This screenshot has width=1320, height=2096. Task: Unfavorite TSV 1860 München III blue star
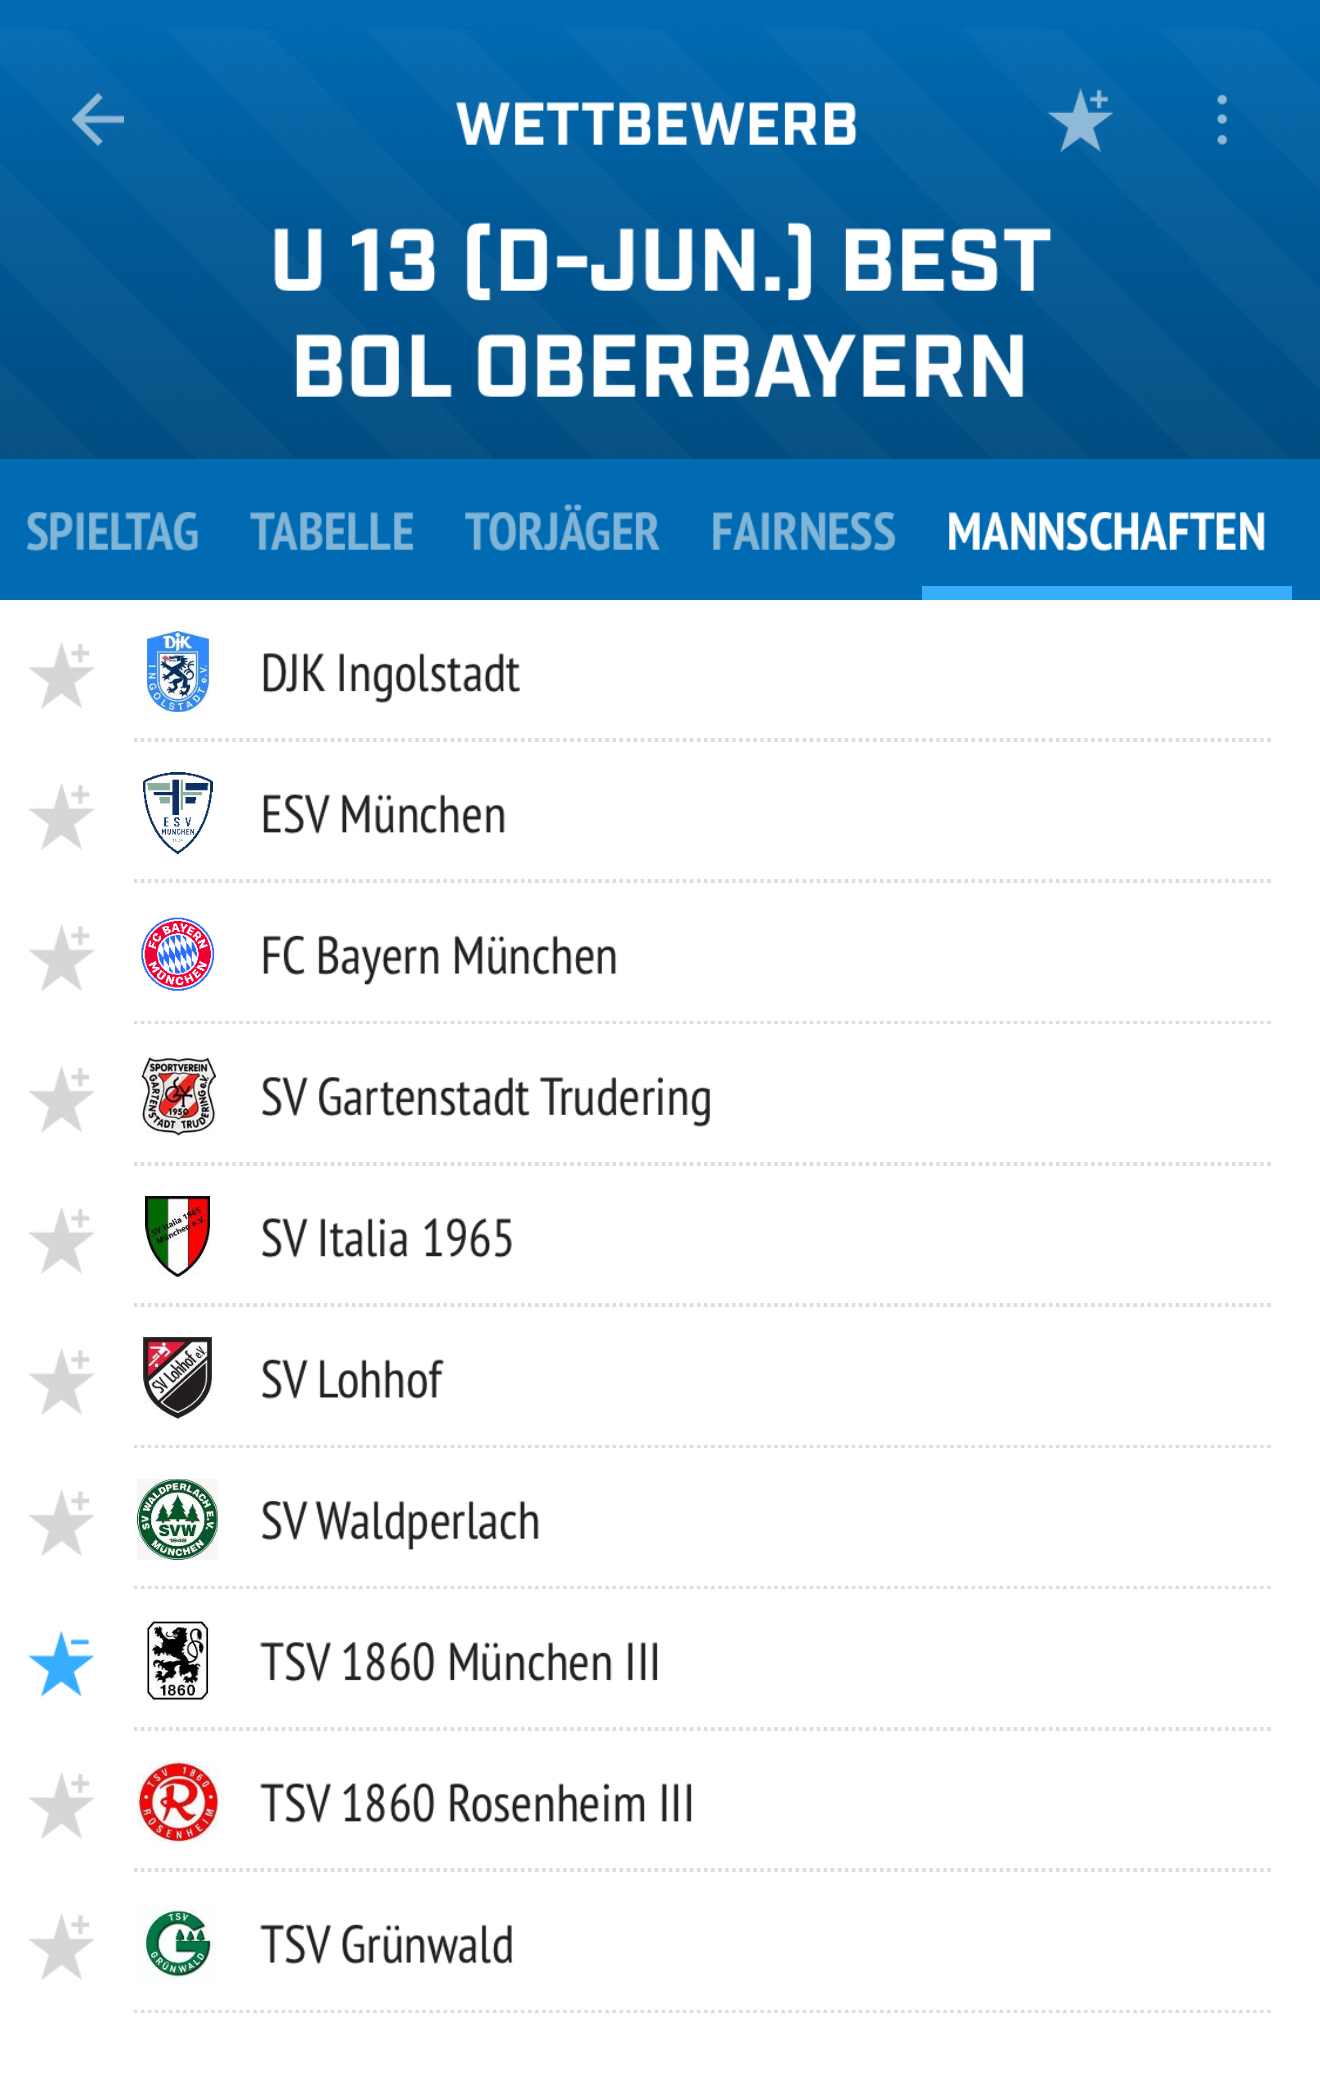(61, 1663)
